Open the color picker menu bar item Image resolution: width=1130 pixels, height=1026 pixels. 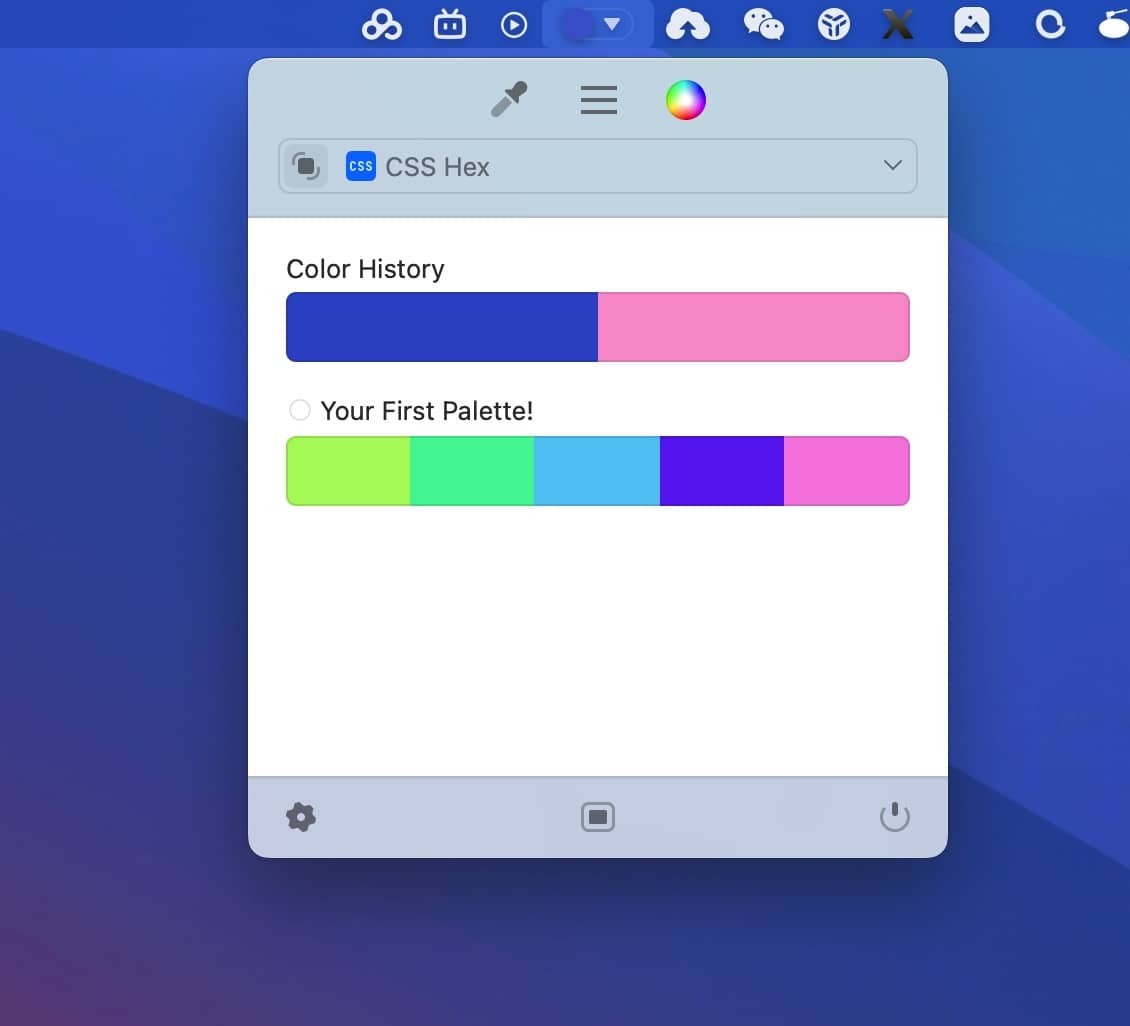(597, 24)
